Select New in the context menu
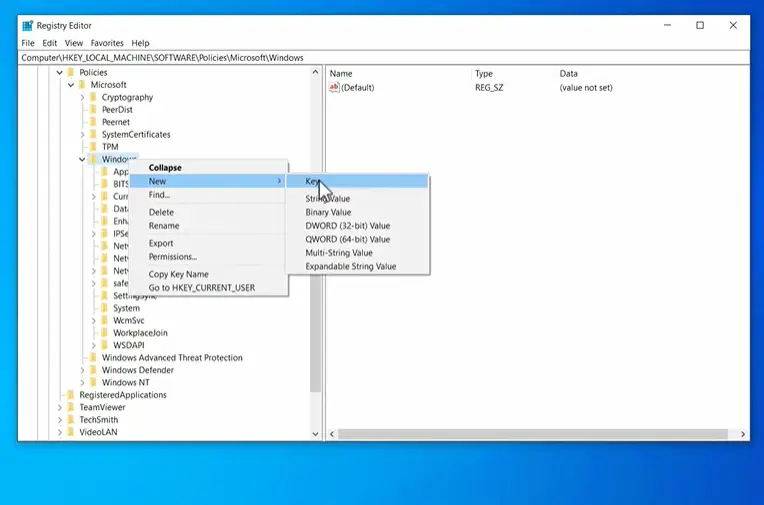This screenshot has height=505, width=764. point(209,181)
